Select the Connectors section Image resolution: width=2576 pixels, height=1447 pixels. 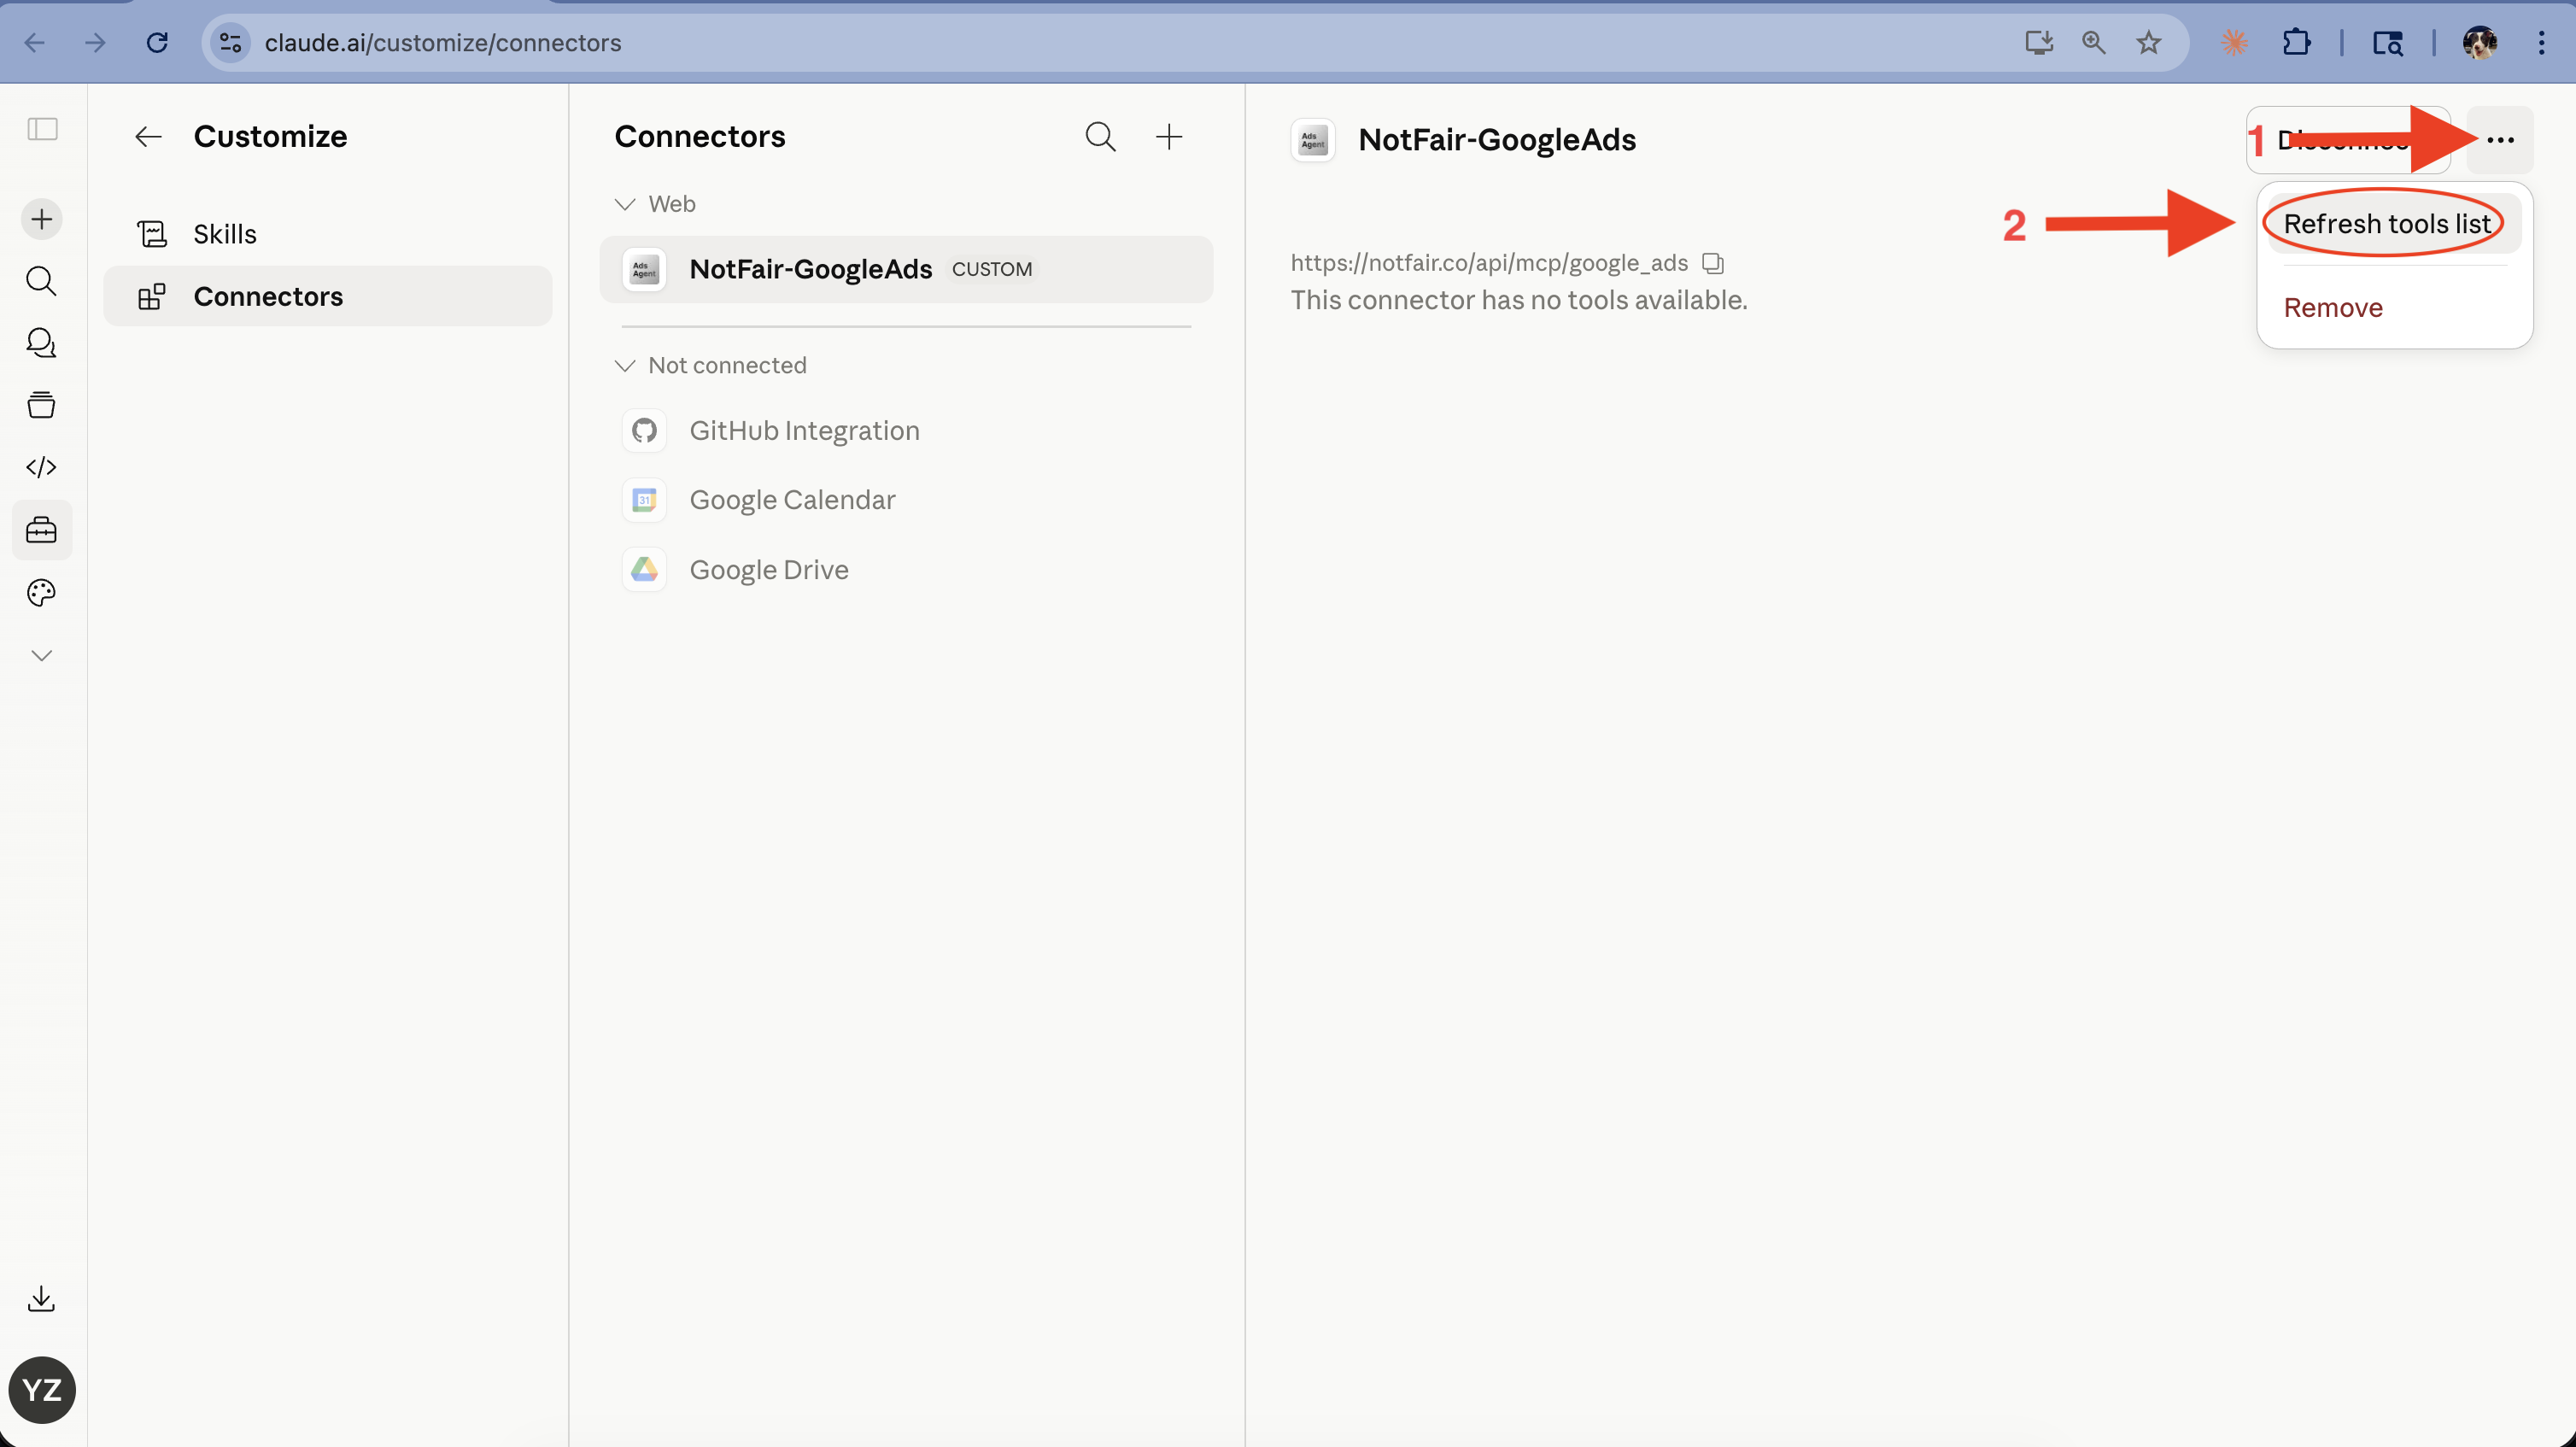[x=327, y=297]
